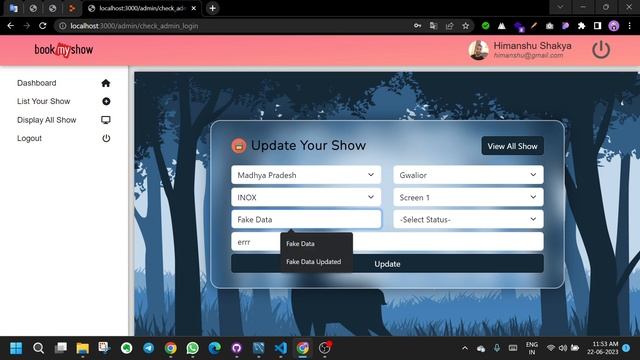Click the Himanshu Shakya user name
The image size is (640, 360).
click(x=532, y=46)
